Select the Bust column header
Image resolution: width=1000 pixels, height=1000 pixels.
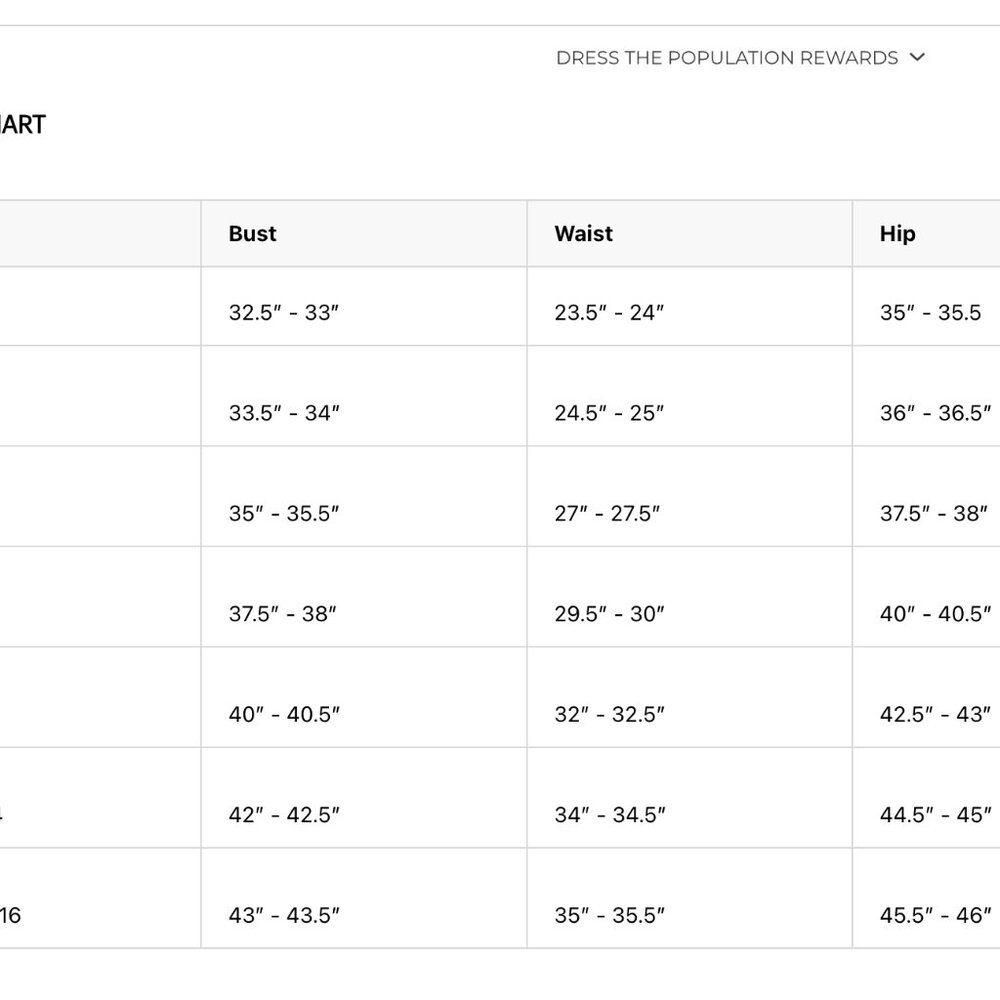coord(253,234)
